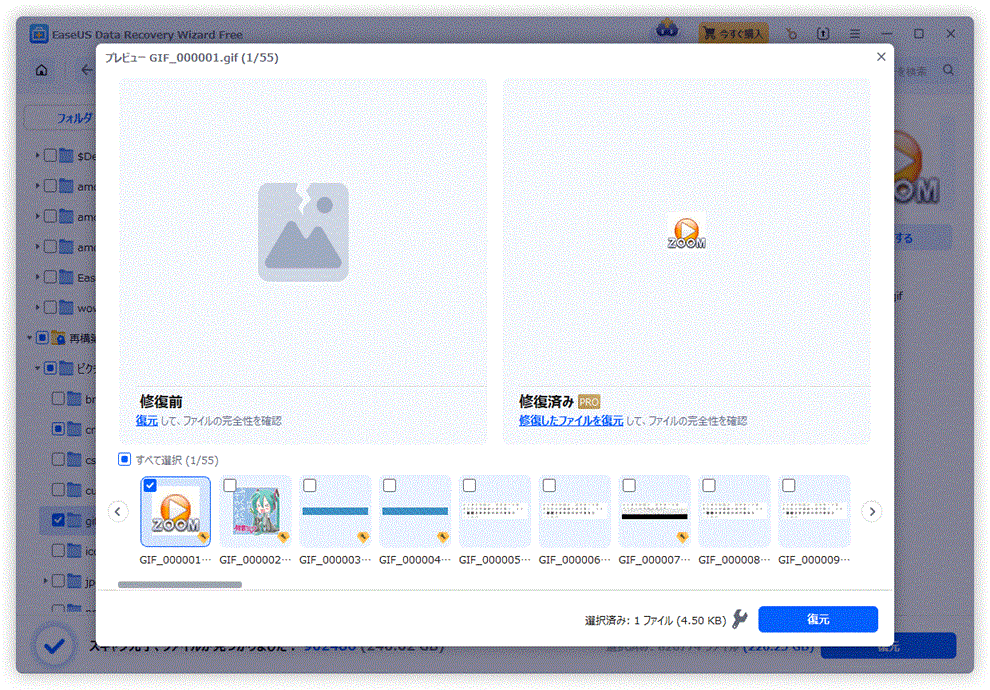The width and height of the screenshot is (990, 690).
Task: Toggle the すべて選択 select-all checkbox
Action: [125, 458]
